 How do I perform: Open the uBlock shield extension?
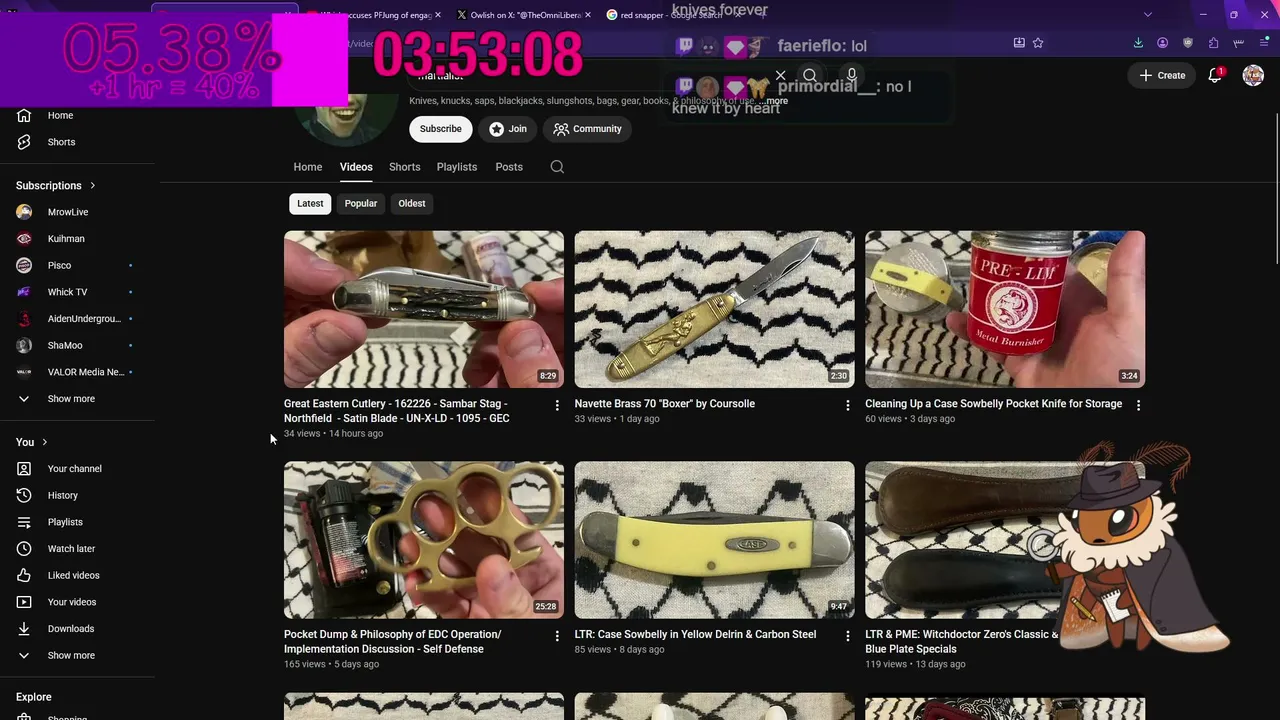(x=1188, y=43)
